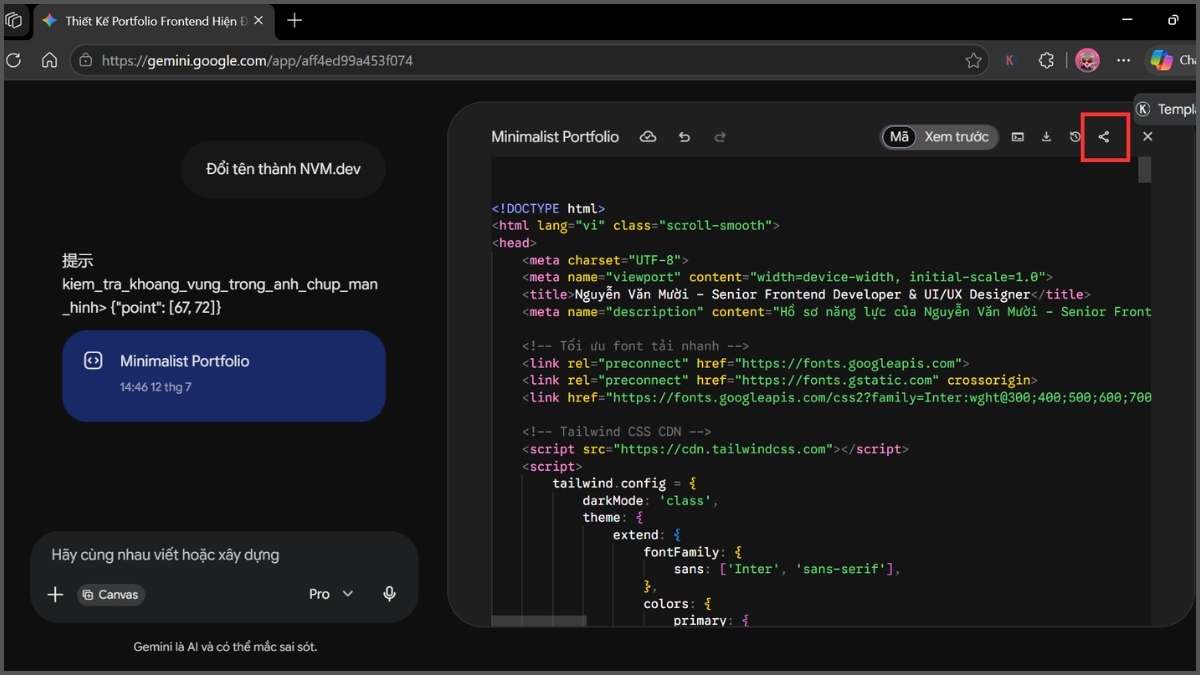Open the console panel icon

point(1017,137)
